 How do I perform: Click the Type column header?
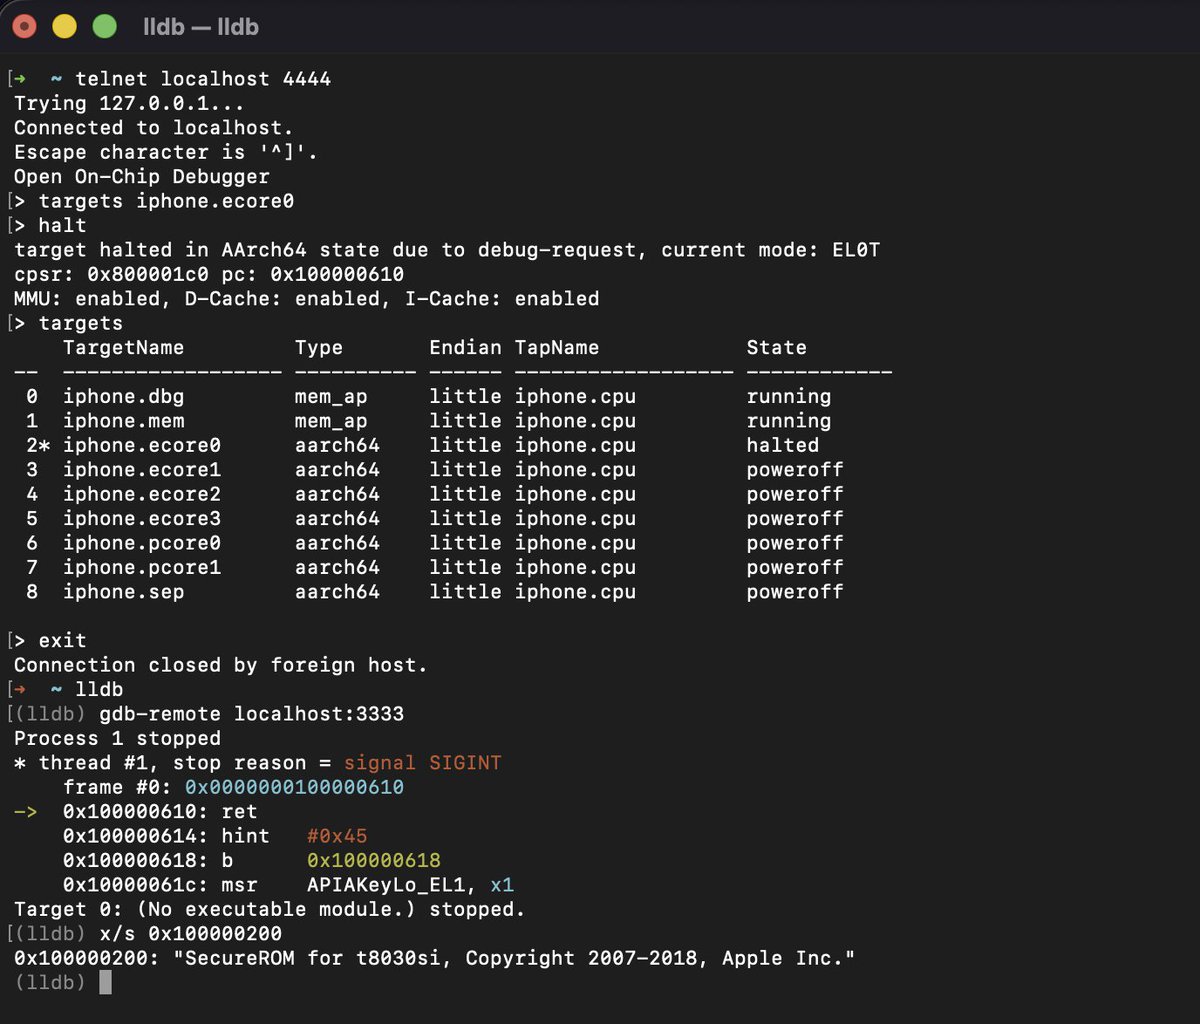click(x=319, y=348)
